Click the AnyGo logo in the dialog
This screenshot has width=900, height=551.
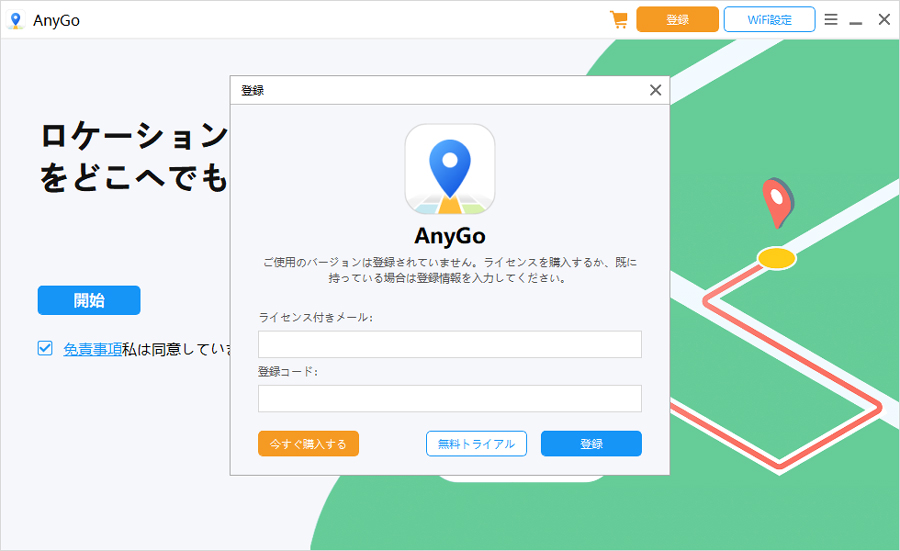click(450, 169)
